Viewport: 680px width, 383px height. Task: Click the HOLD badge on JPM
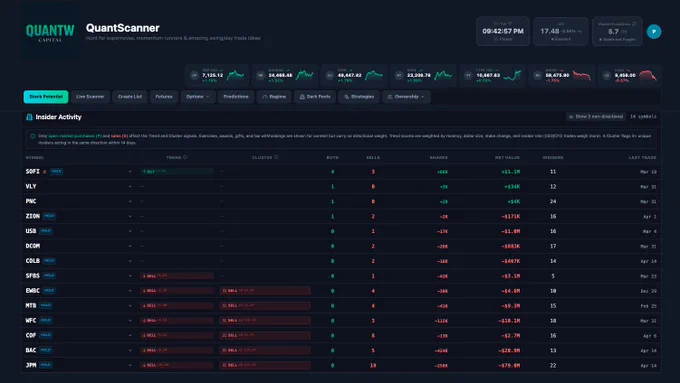click(46, 365)
